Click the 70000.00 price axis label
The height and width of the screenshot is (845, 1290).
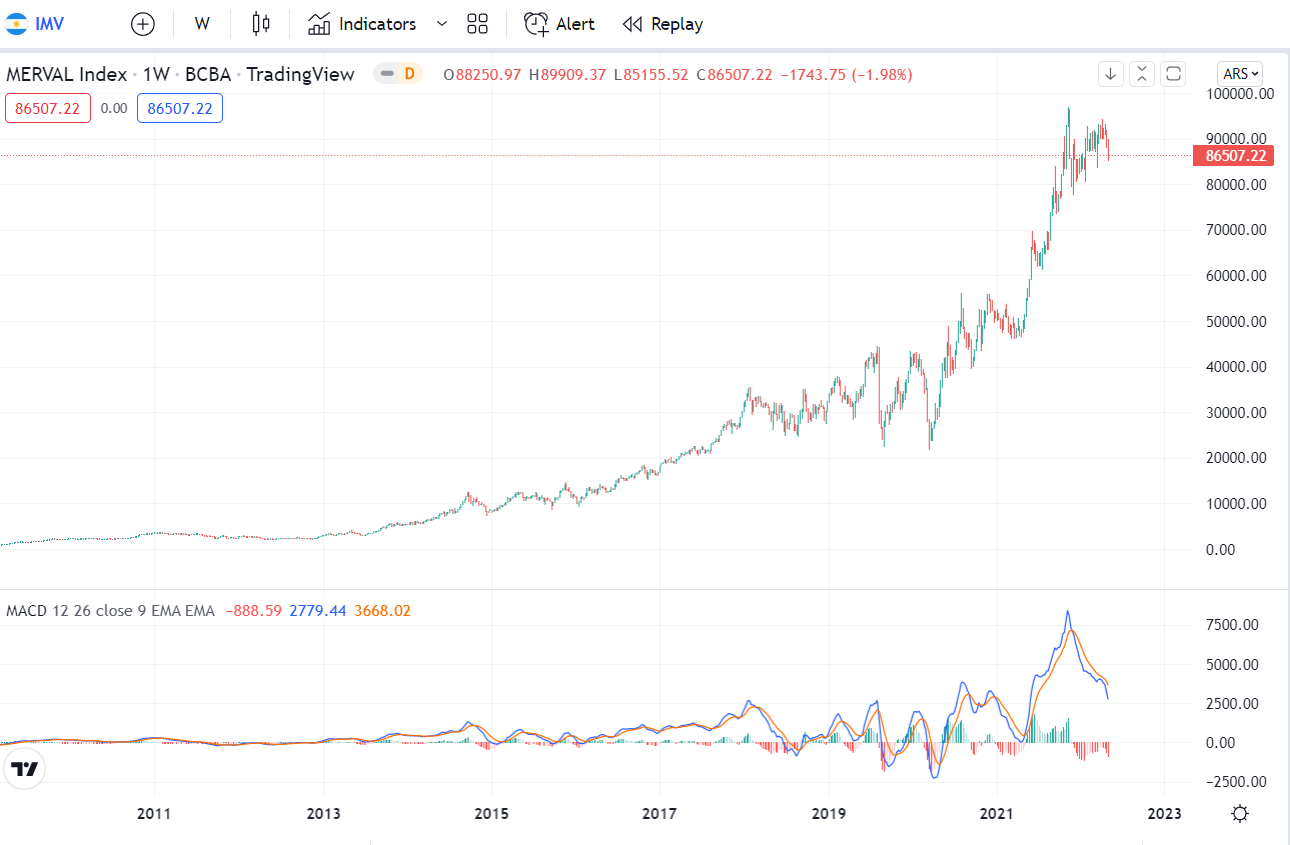click(x=1239, y=230)
